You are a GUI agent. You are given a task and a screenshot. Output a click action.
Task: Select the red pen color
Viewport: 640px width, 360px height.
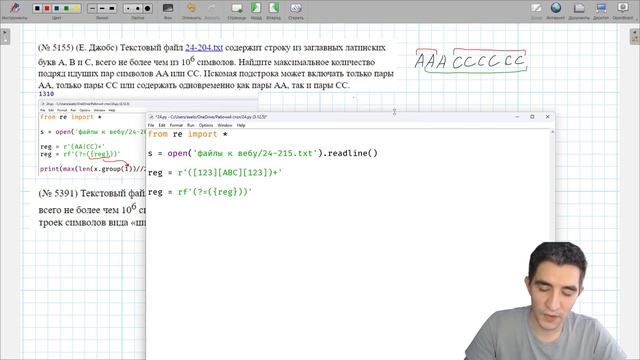47,8
